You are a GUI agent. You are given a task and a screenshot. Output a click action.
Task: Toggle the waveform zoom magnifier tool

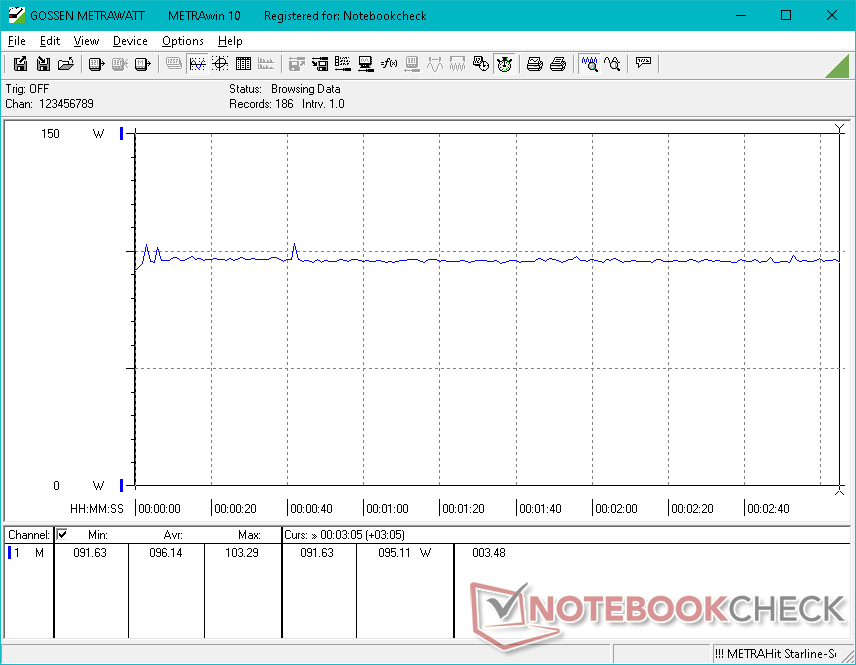click(590, 64)
